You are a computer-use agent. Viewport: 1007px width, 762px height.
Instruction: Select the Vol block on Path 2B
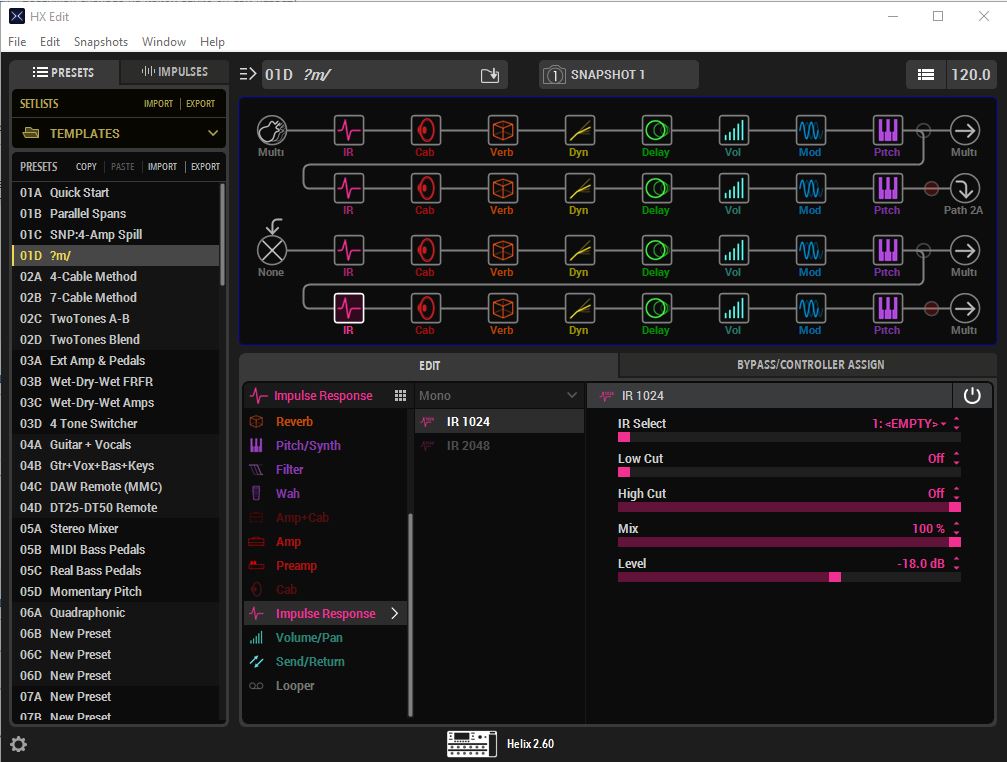(733, 309)
